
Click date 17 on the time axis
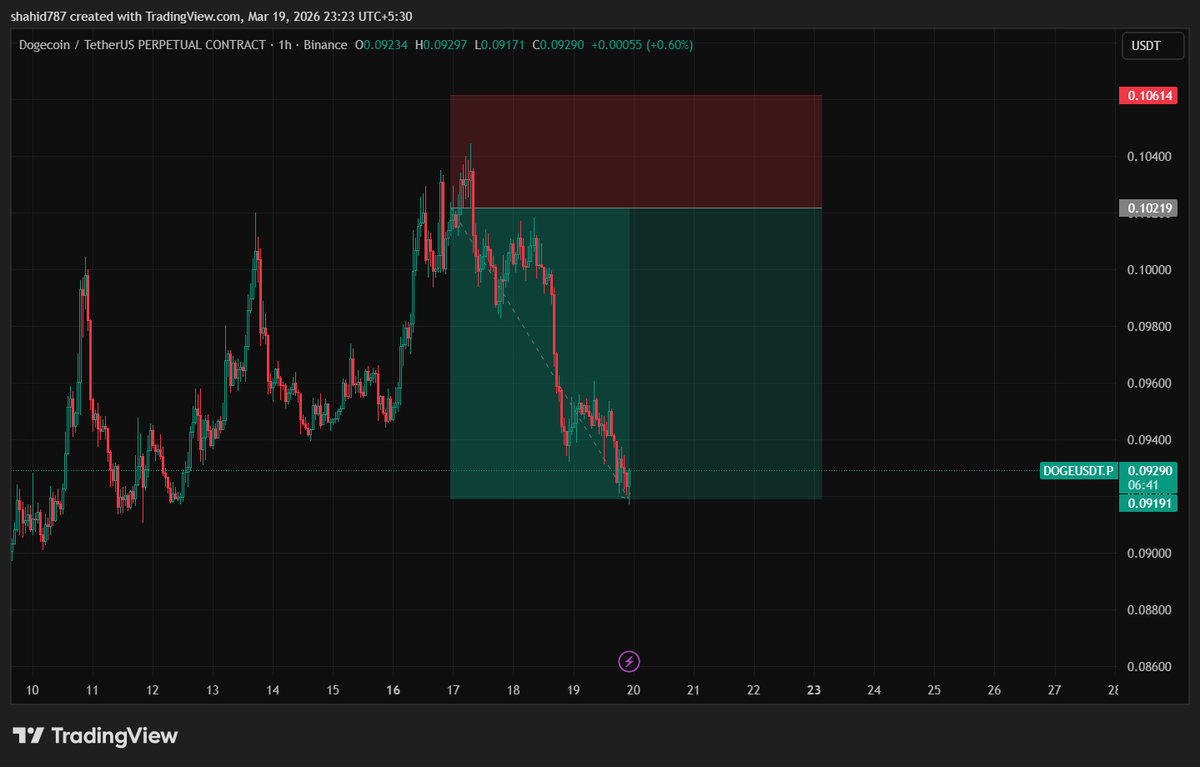453,690
